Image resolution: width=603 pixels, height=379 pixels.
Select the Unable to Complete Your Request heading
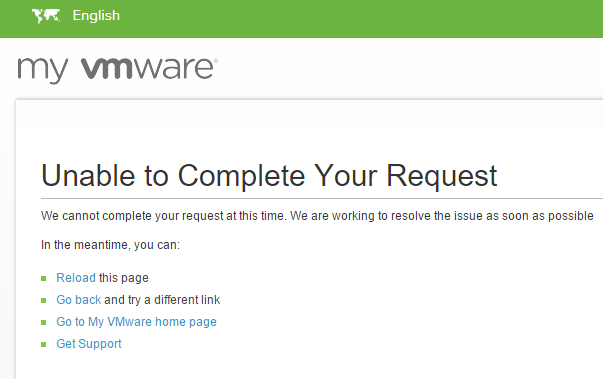pos(269,176)
